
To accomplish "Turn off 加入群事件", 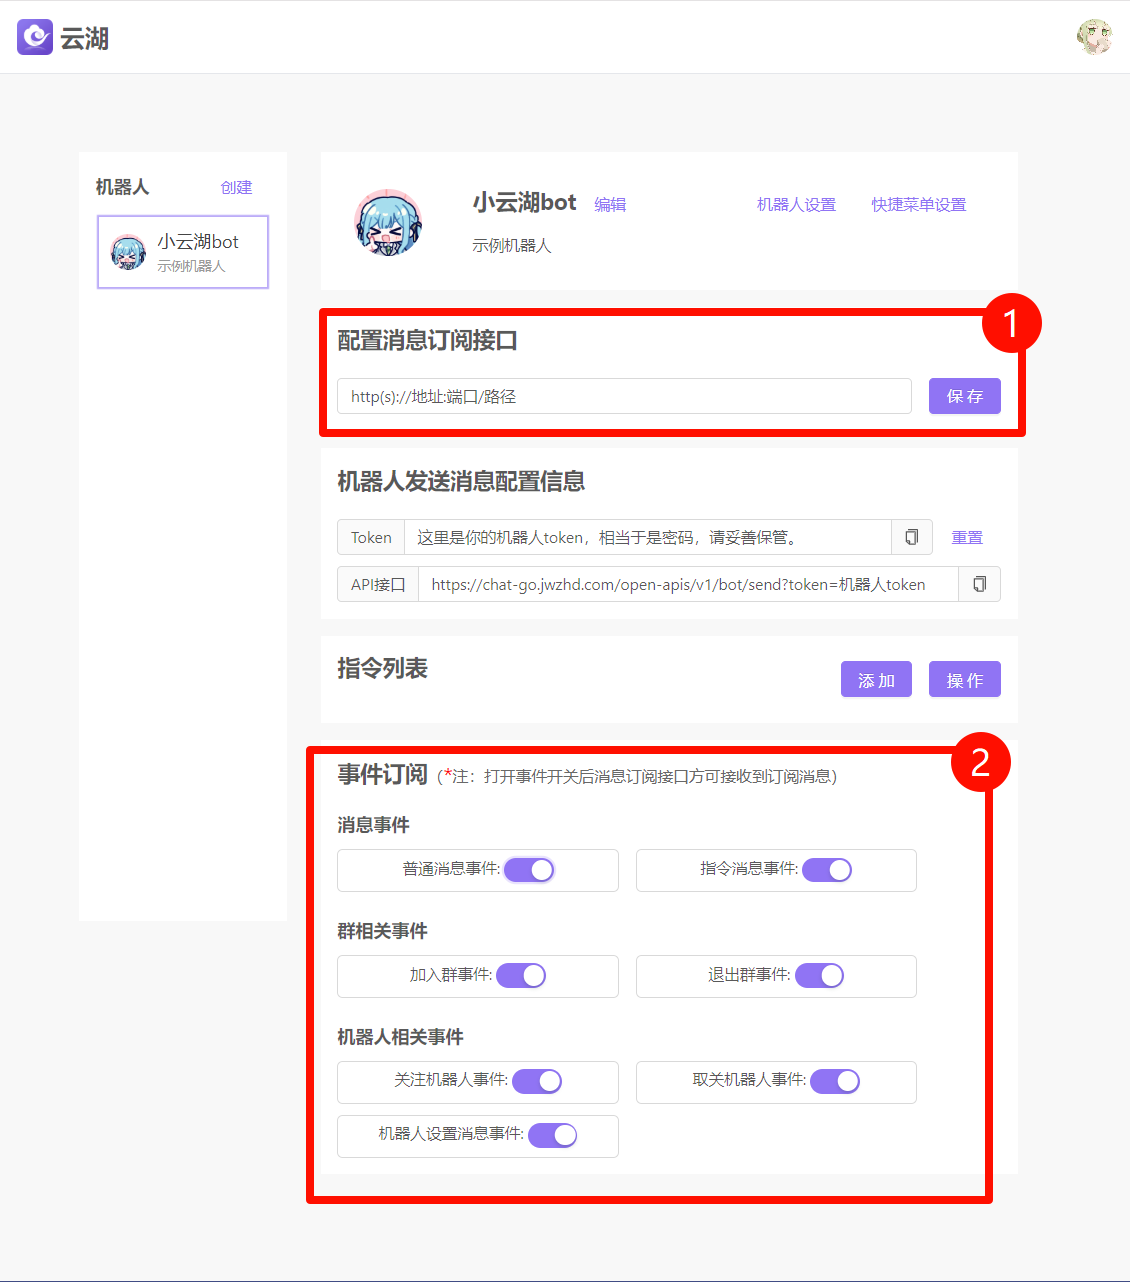I will point(521,976).
